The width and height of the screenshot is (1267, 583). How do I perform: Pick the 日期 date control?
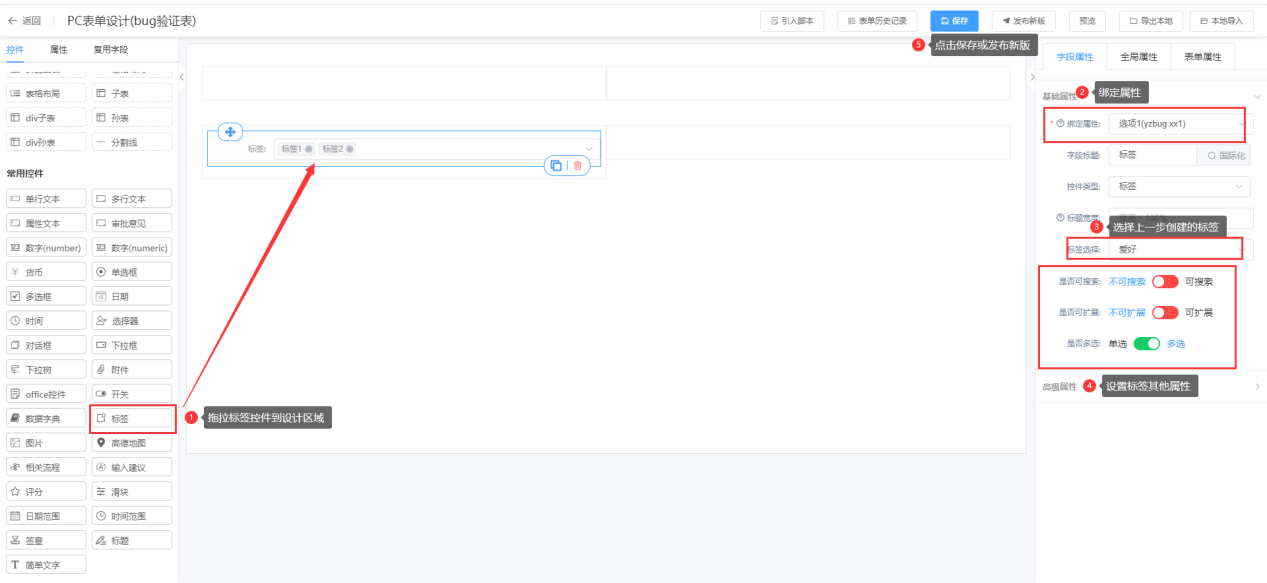[x=132, y=296]
